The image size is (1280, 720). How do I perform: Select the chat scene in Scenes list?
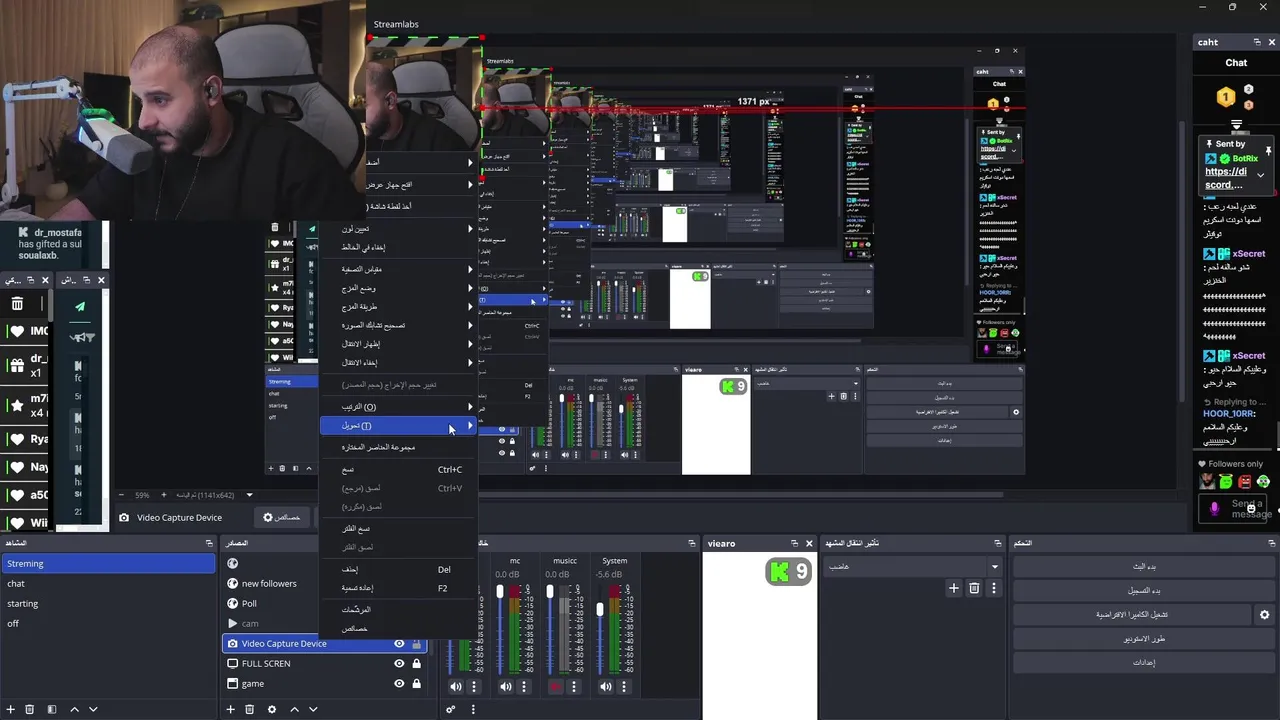point(108,584)
